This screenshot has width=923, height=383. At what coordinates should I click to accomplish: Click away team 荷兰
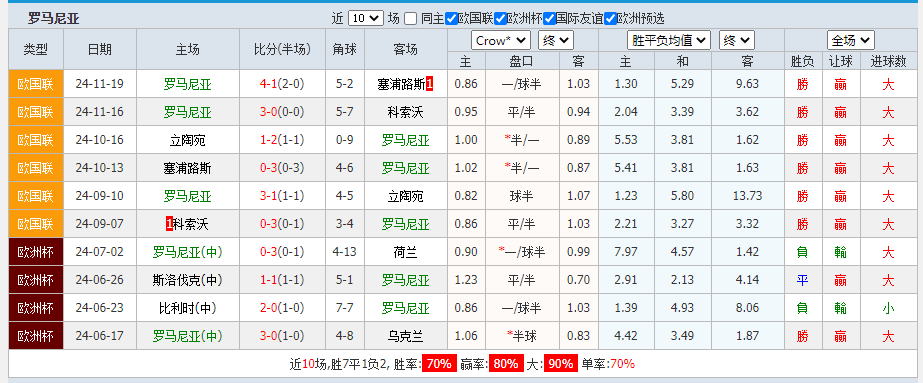pyautogui.click(x=406, y=252)
